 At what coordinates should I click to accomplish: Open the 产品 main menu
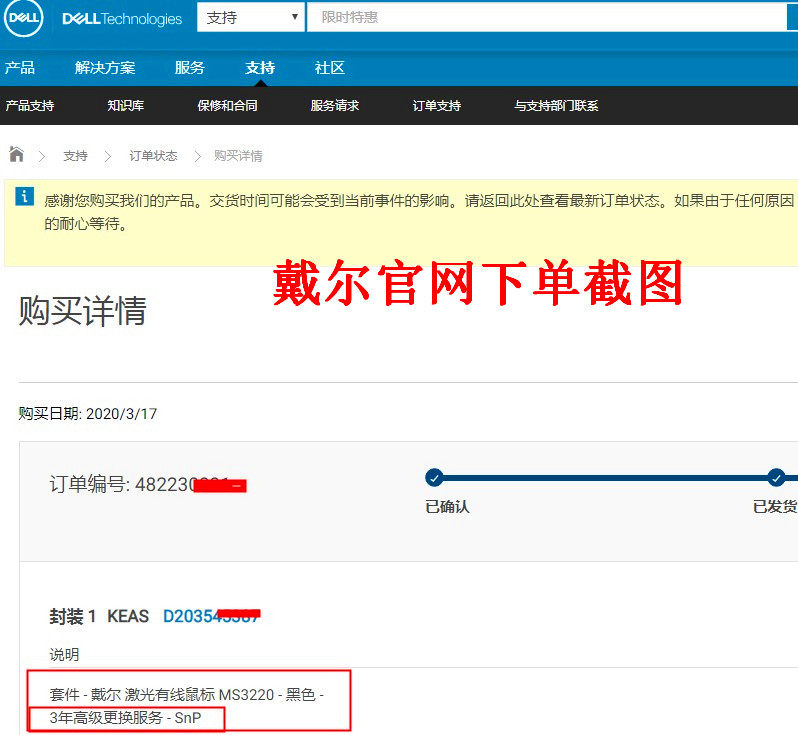coord(20,67)
